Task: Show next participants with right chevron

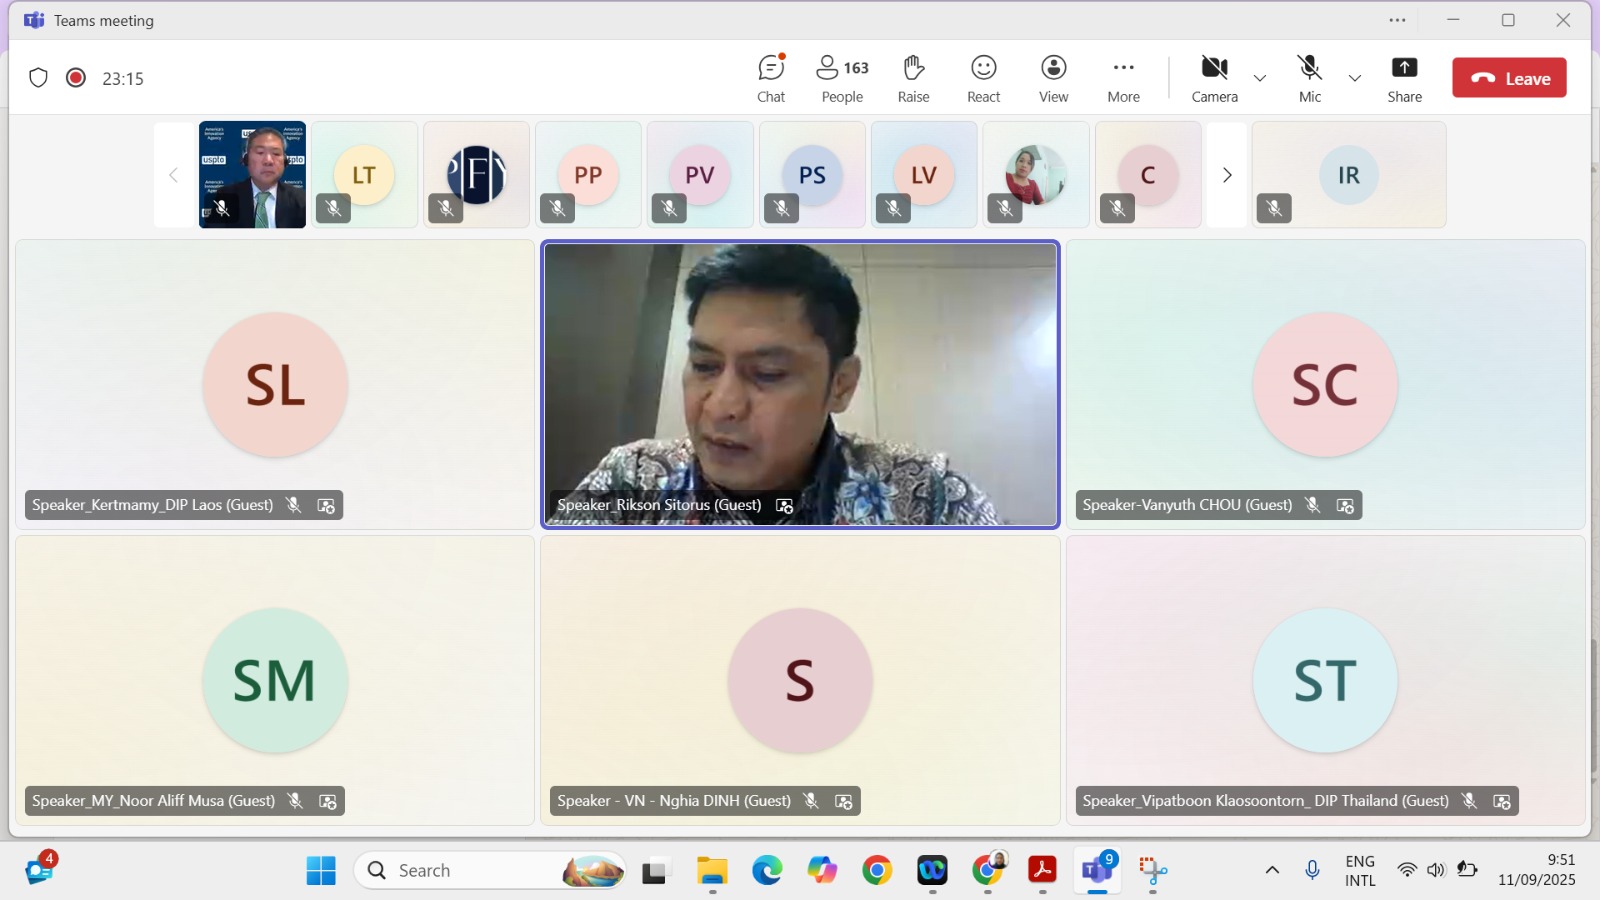Action: [x=1227, y=175]
